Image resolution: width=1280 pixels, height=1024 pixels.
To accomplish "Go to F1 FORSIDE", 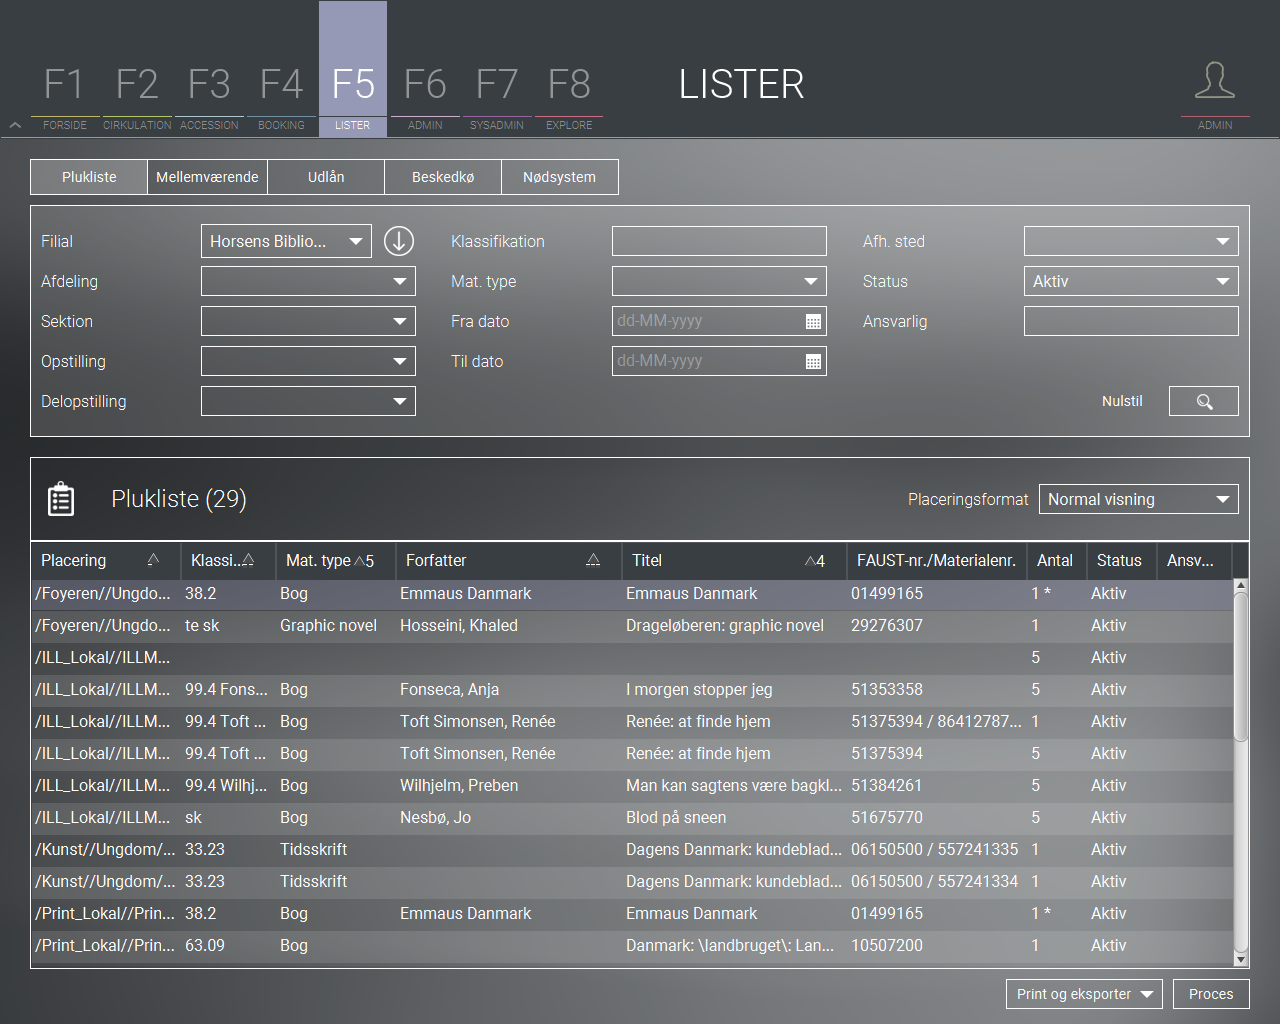I will pyautogui.click(x=64, y=97).
